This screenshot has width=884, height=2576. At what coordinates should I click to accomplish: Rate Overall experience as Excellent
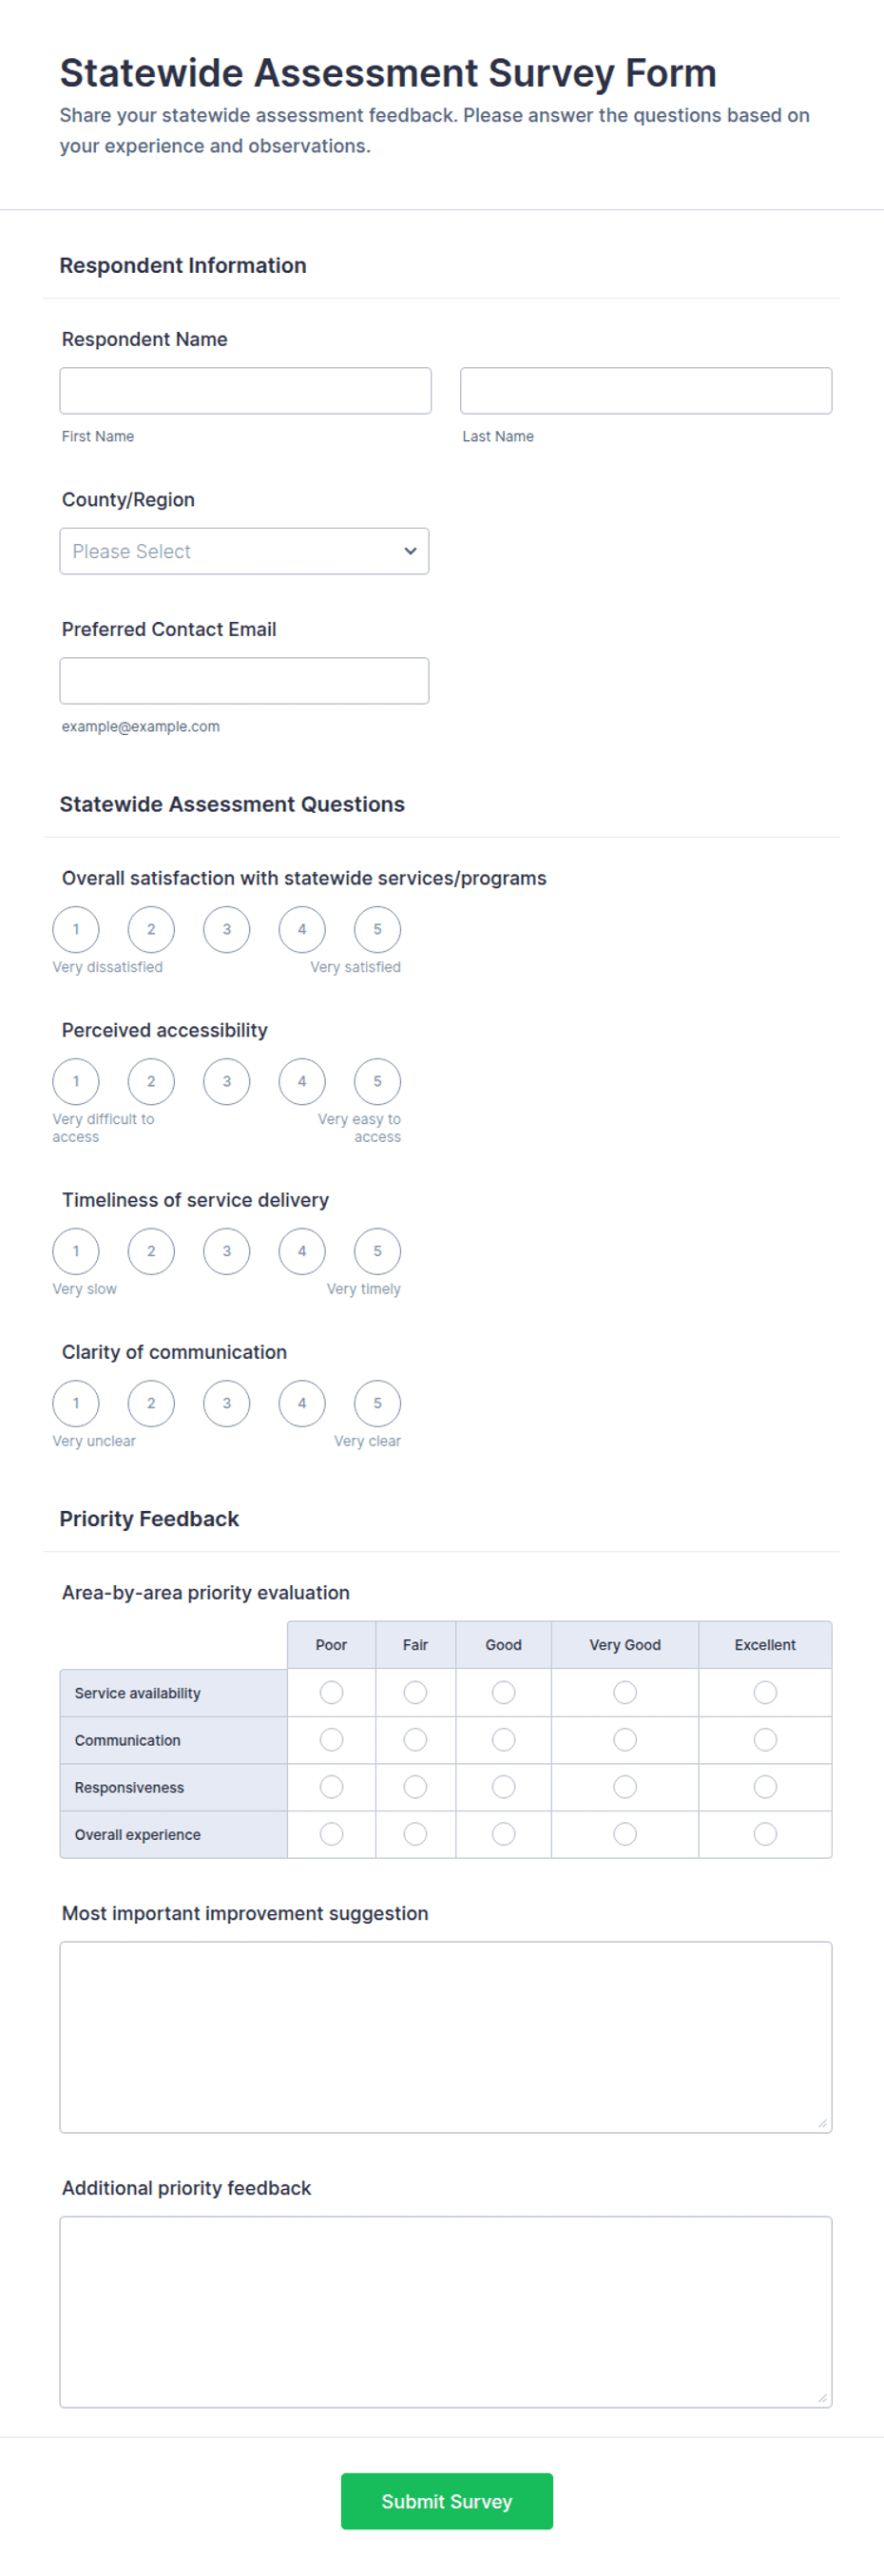coord(765,1834)
